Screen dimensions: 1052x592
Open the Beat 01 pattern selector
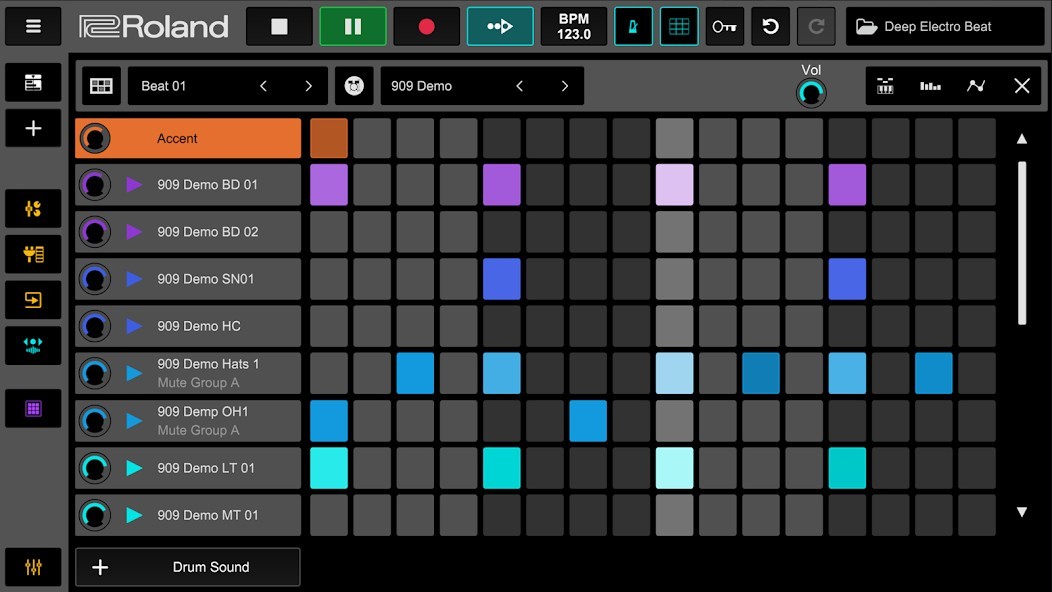coord(190,86)
